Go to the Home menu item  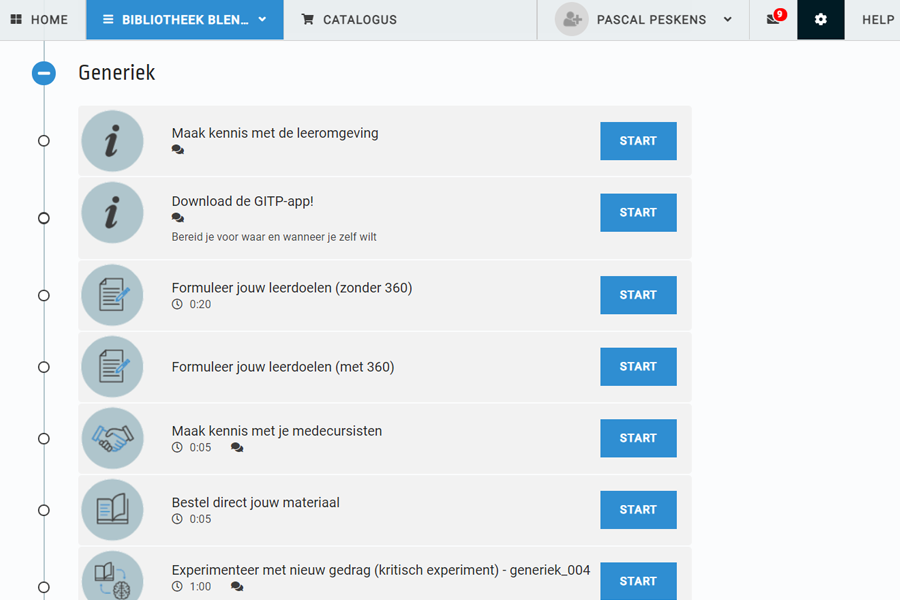click(x=39, y=20)
